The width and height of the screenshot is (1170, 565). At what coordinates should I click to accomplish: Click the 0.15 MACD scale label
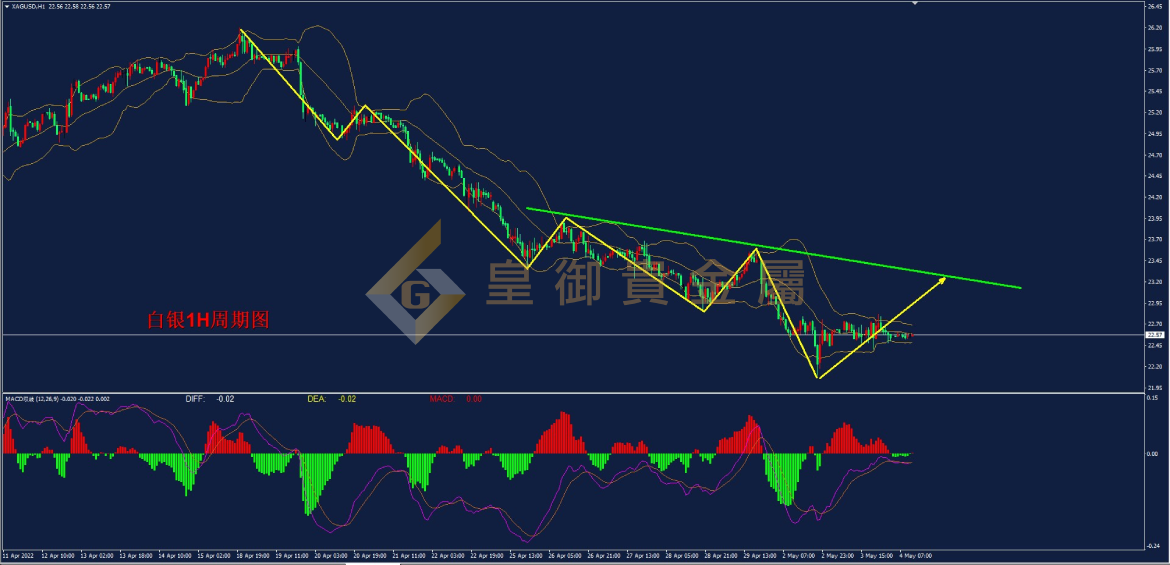tap(1154, 397)
